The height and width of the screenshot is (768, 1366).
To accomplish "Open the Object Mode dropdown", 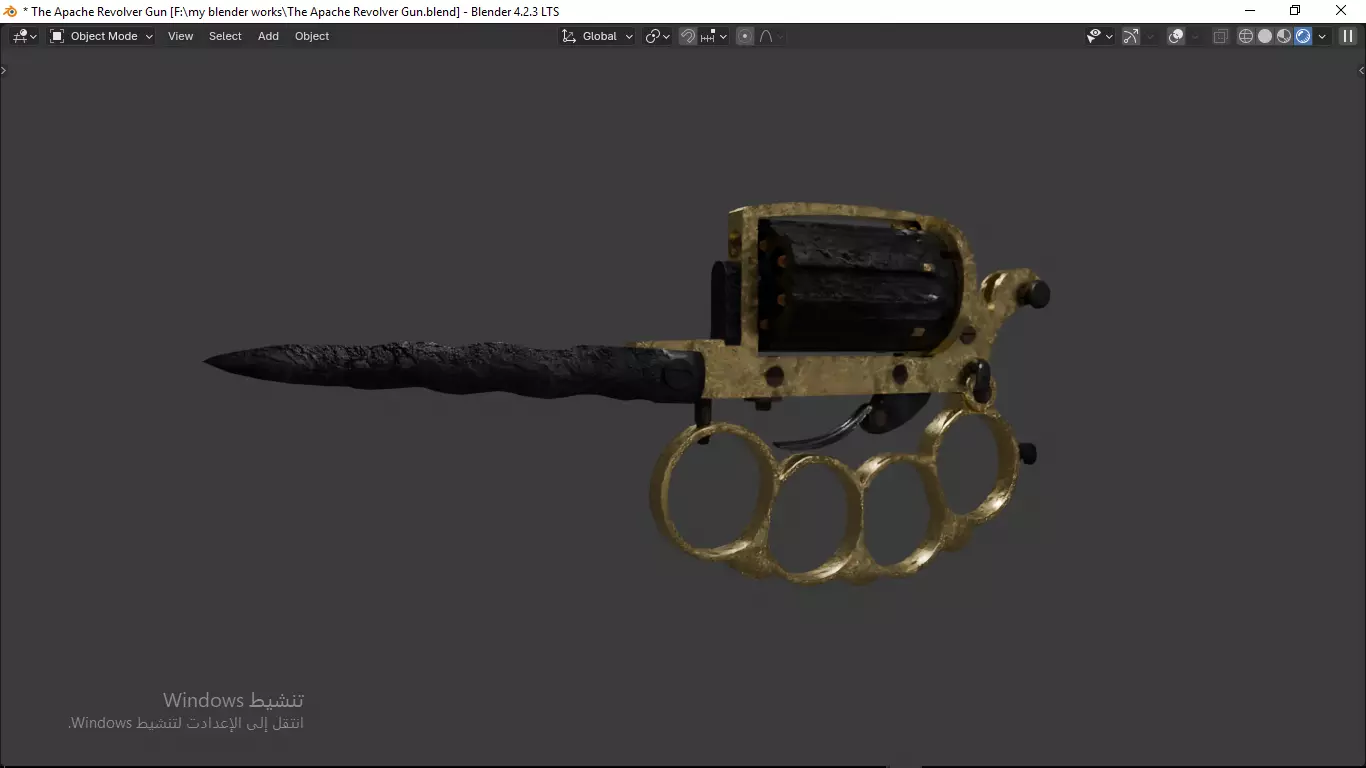I will pos(101,36).
